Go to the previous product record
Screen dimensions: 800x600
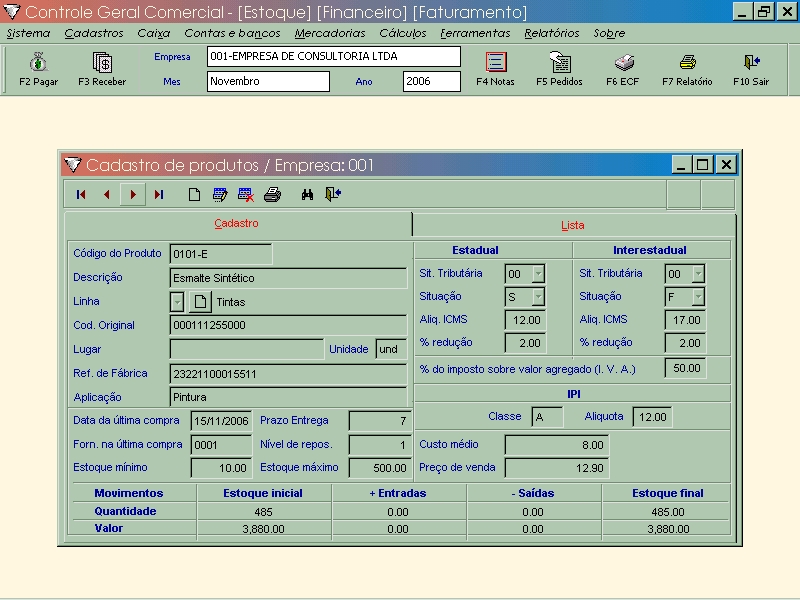click(107, 195)
